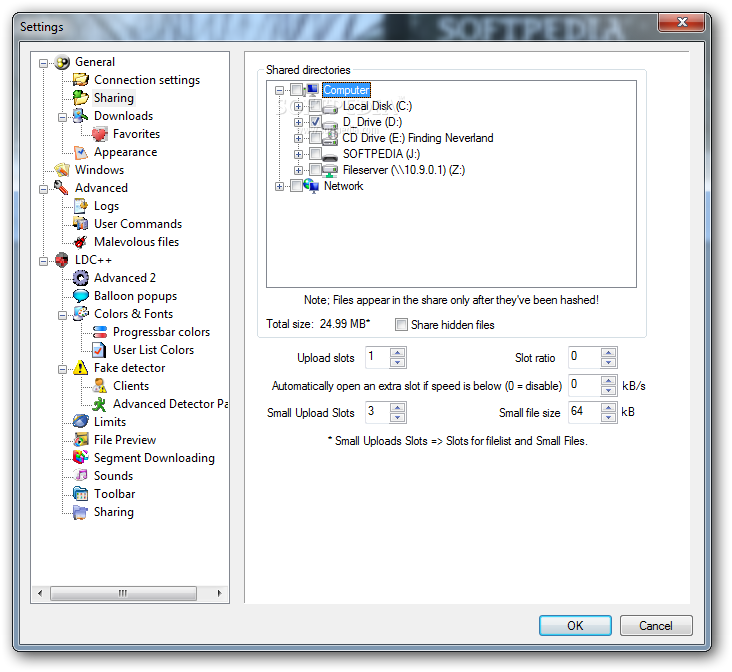Screen dimensions: 732x672
Task: Check the Computer checkbox in shared directories
Action: (296, 90)
